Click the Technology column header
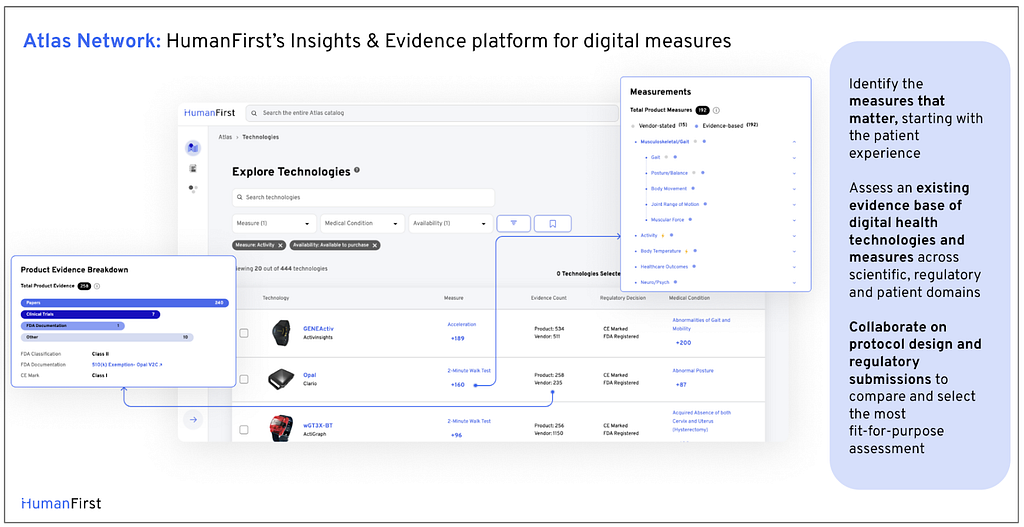Screen dimensions: 1024x527 276,298
